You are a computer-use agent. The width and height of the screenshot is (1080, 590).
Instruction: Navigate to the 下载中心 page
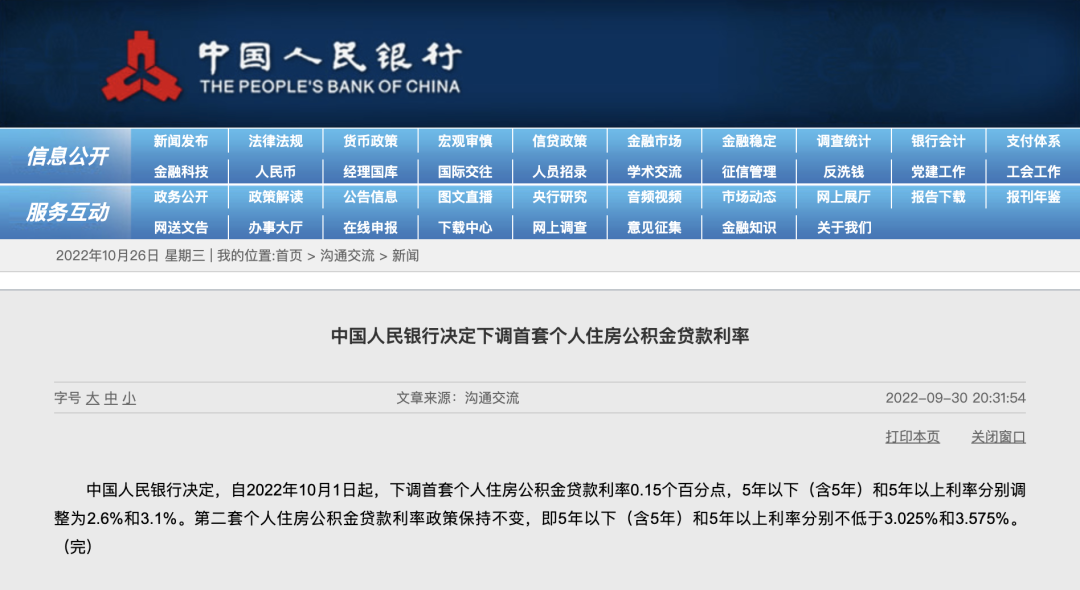(x=466, y=227)
